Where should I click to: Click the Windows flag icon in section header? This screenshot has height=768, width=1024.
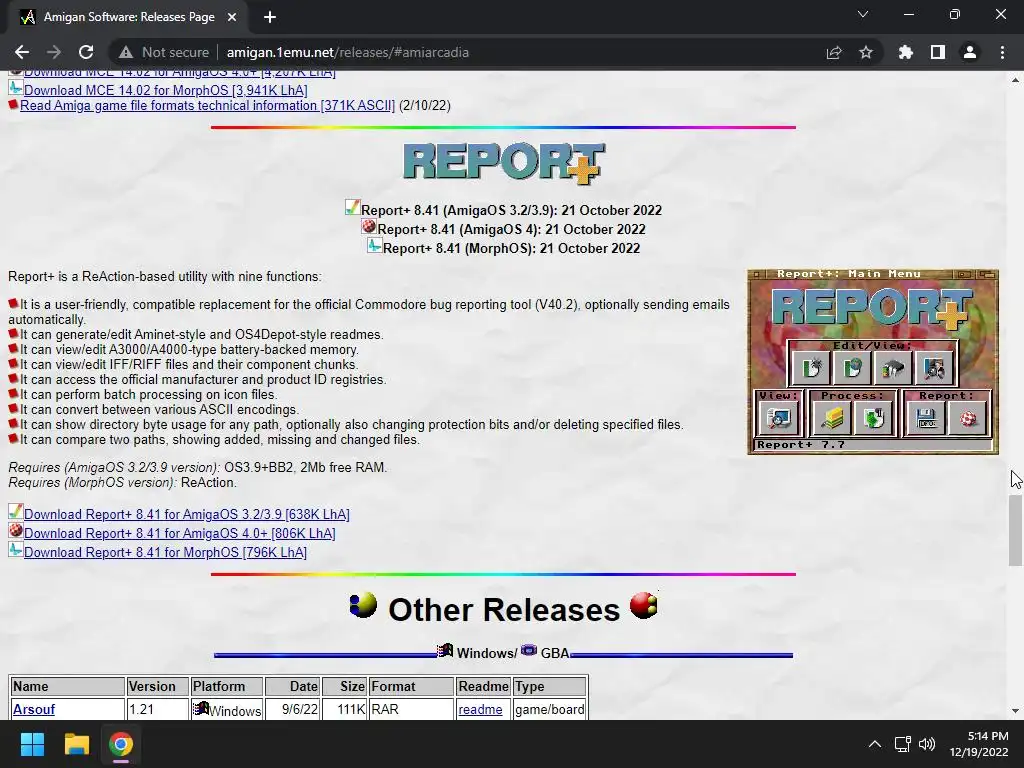(x=445, y=650)
